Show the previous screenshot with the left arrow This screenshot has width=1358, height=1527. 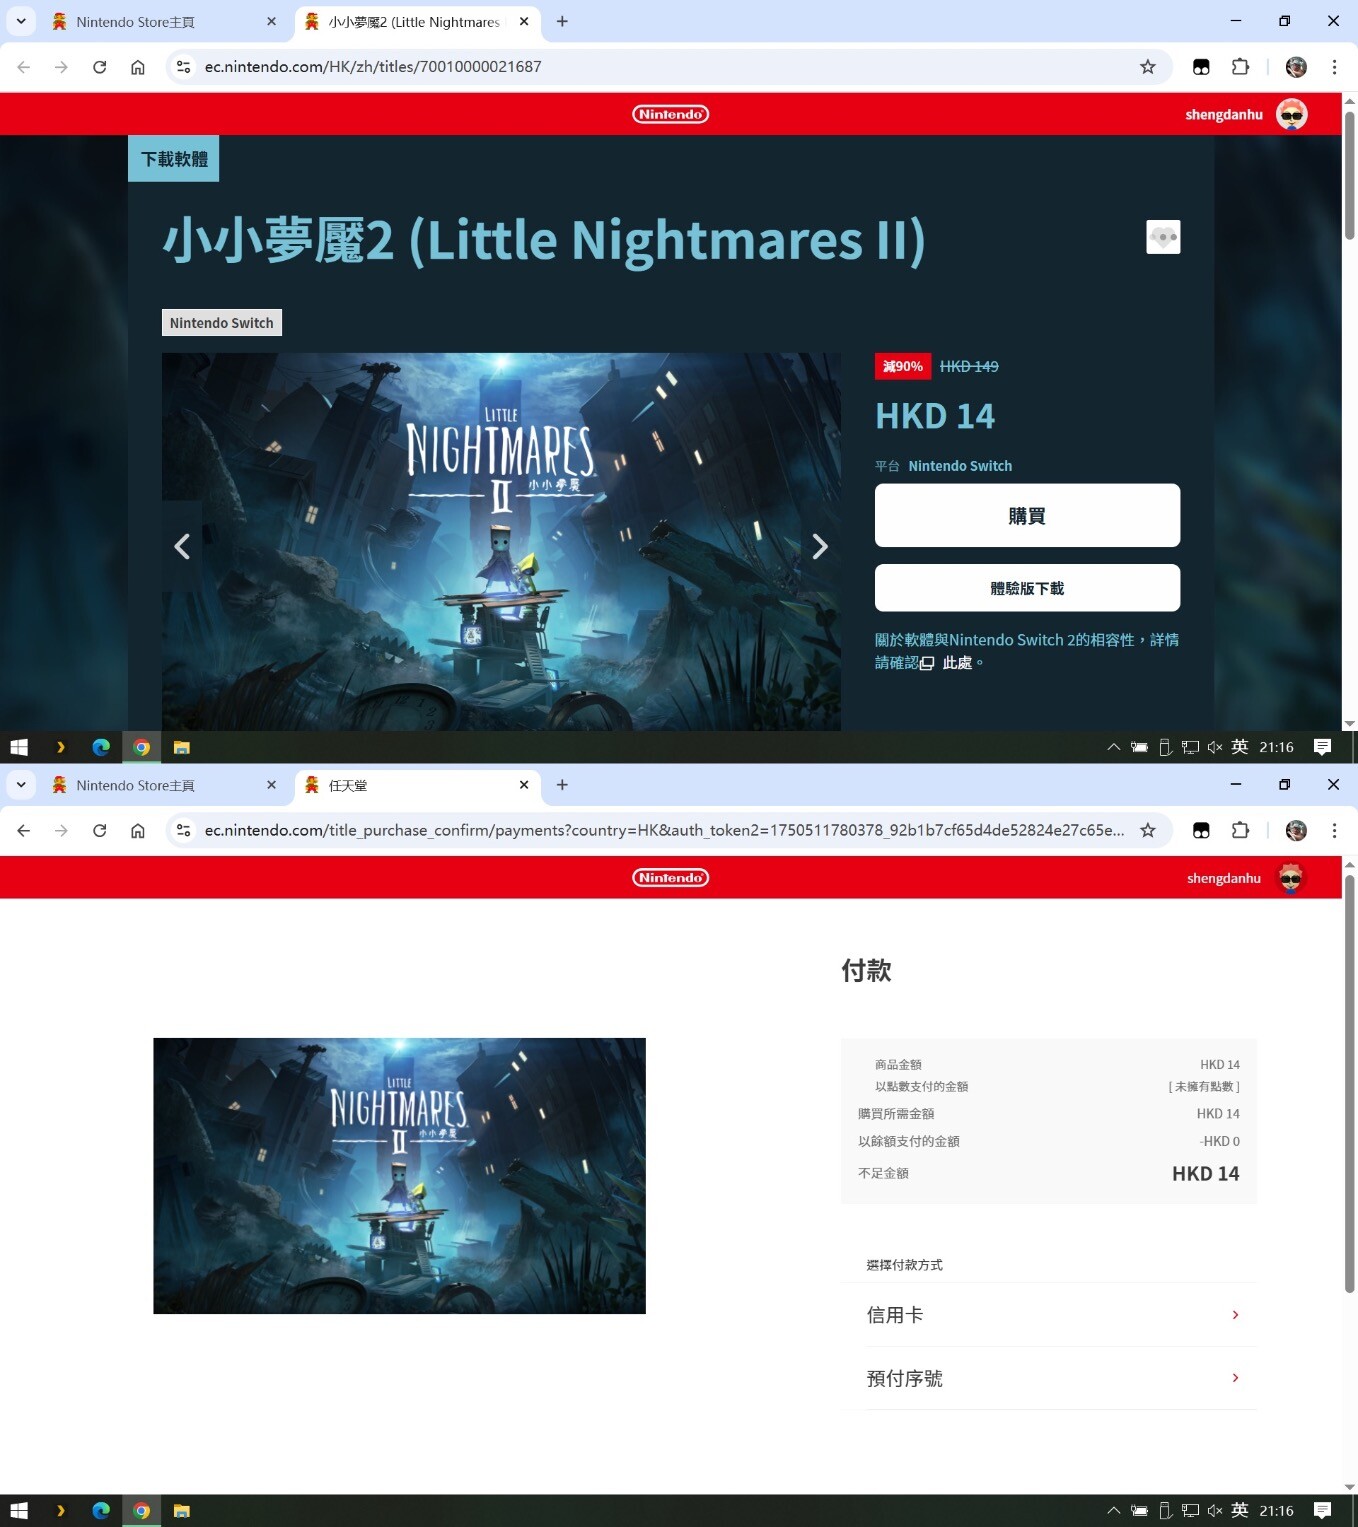click(x=182, y=546)
